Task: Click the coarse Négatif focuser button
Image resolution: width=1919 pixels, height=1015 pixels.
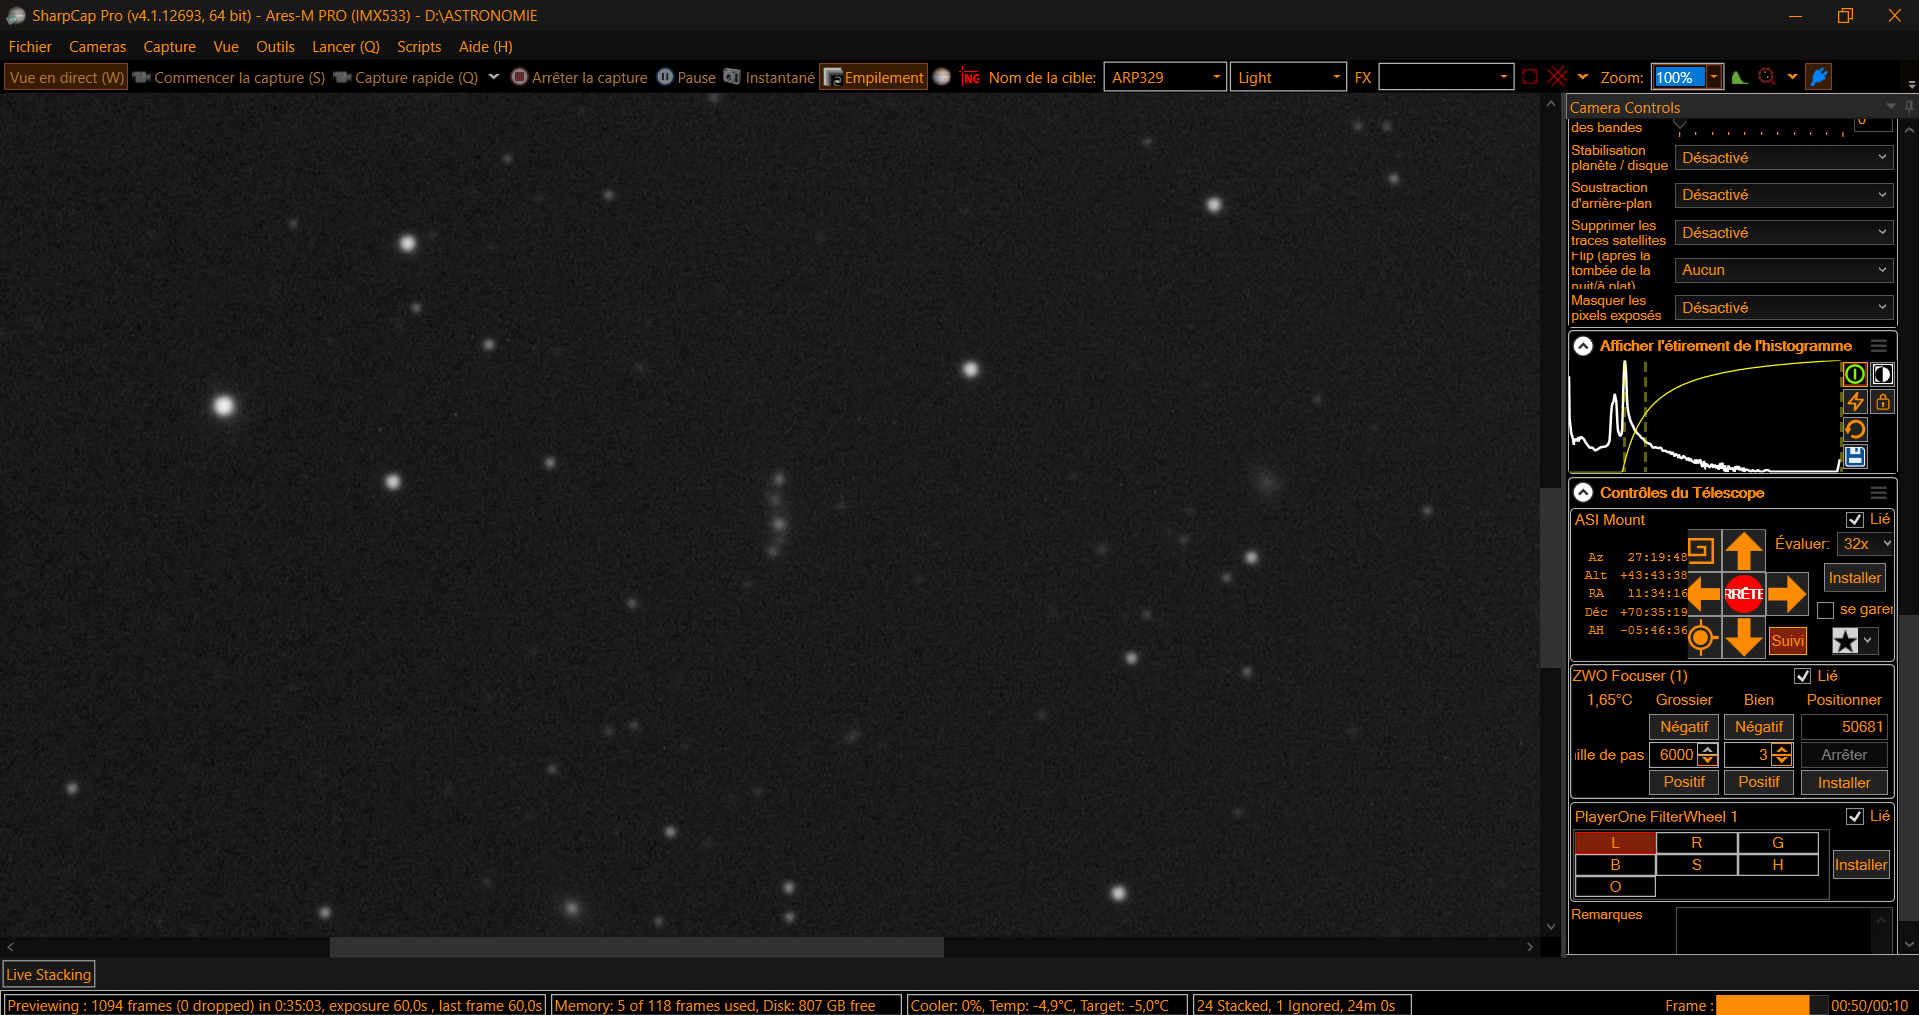Action: (1684, 727)
